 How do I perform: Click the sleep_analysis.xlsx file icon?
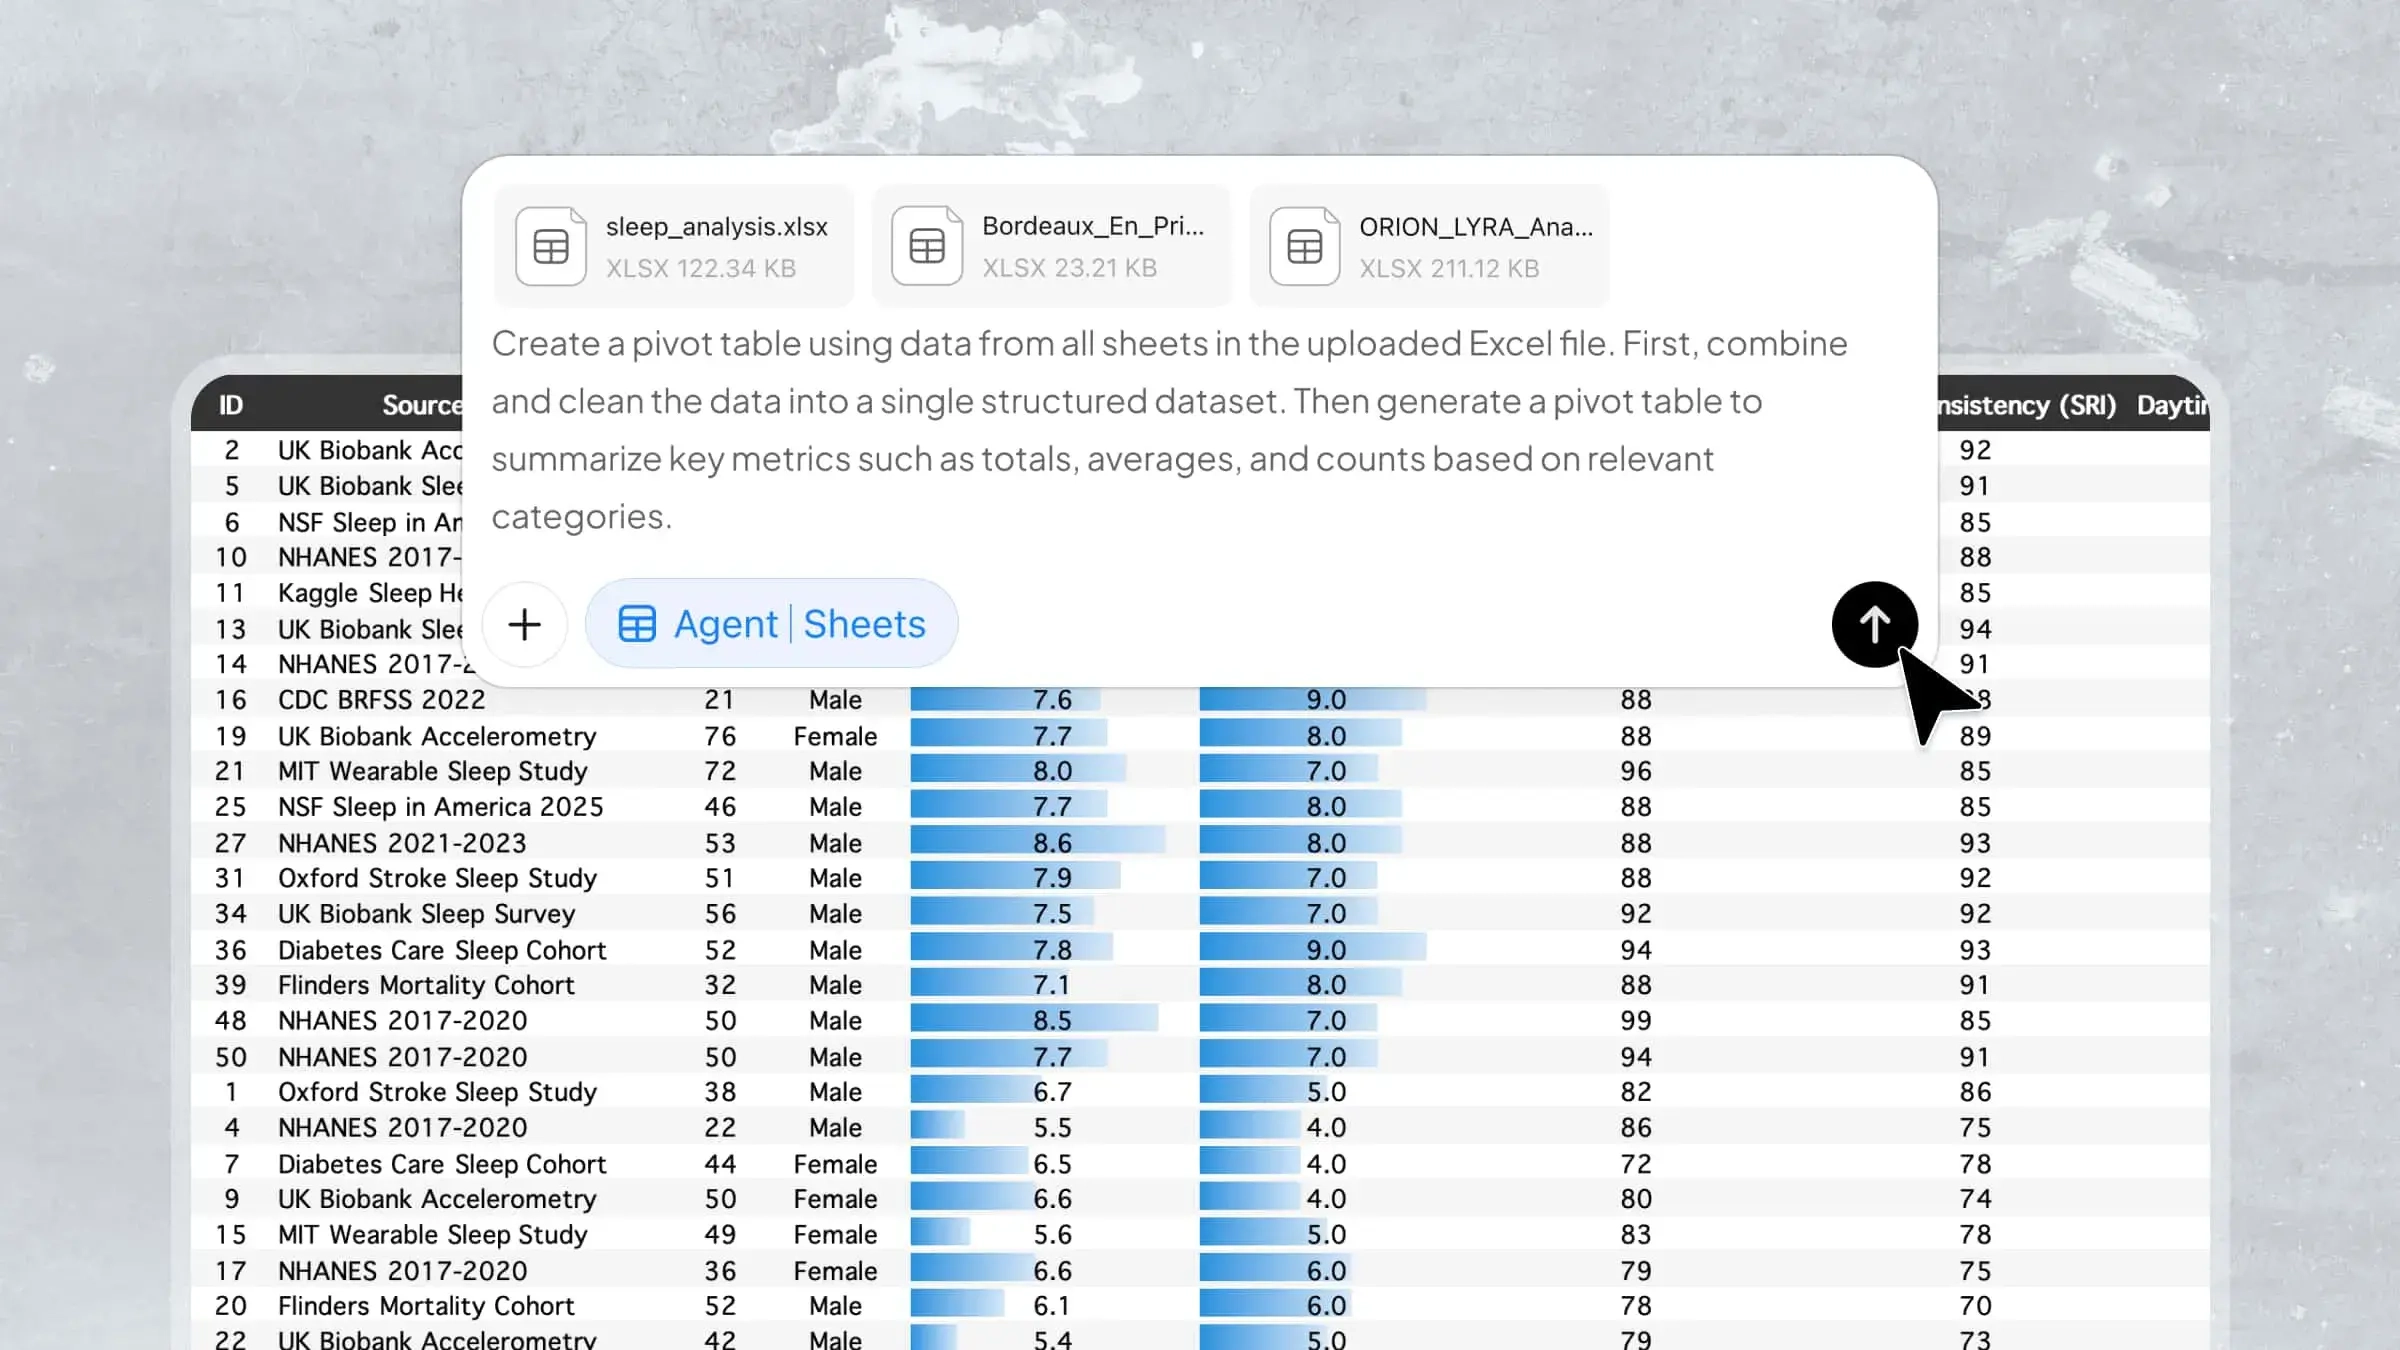[550, 246]
